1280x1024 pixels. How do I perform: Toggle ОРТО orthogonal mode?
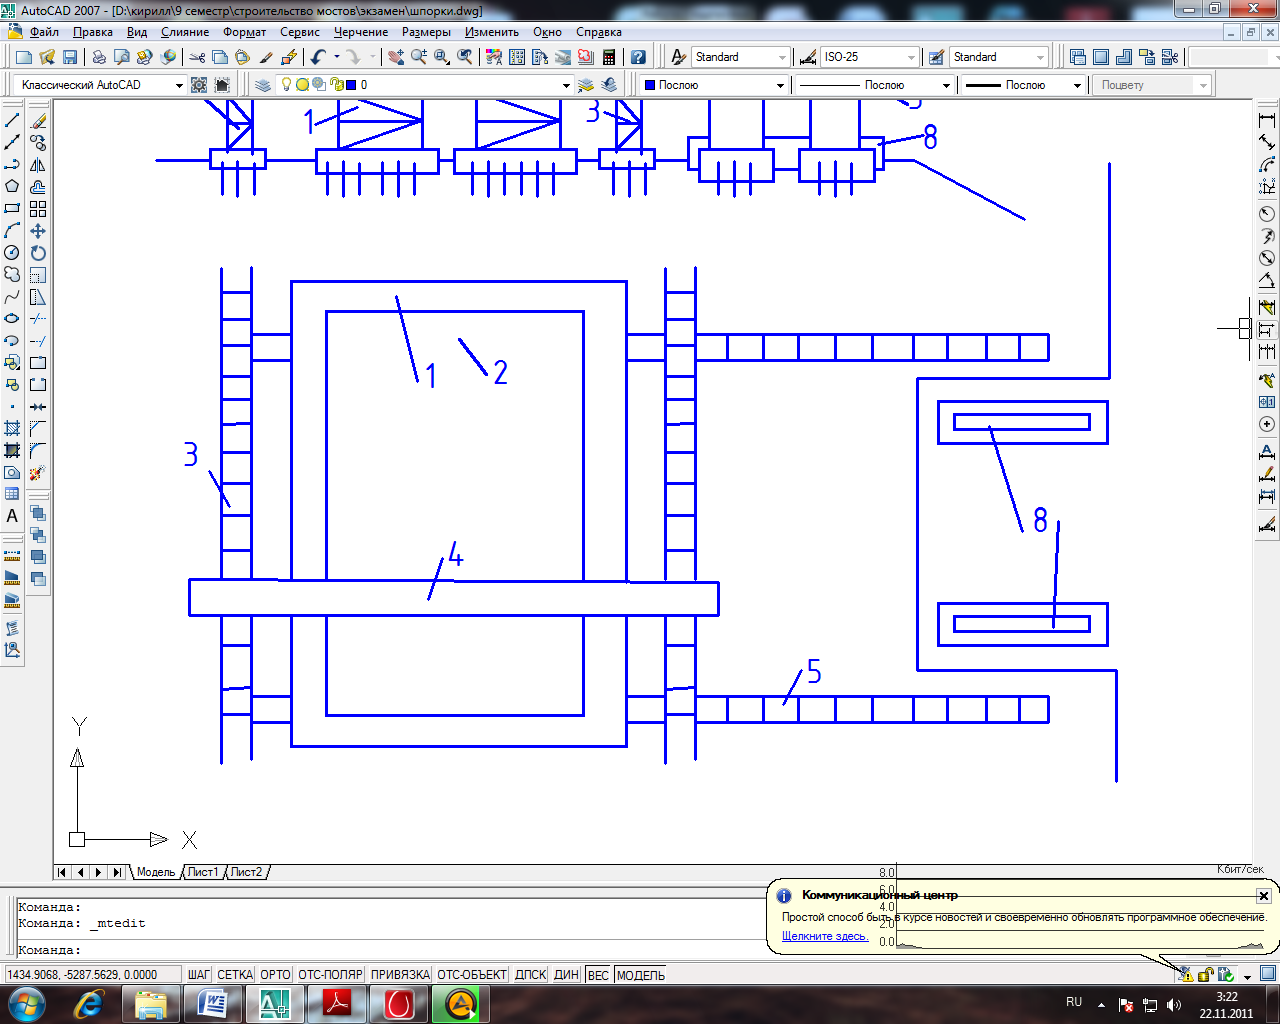tap(275, 975)
